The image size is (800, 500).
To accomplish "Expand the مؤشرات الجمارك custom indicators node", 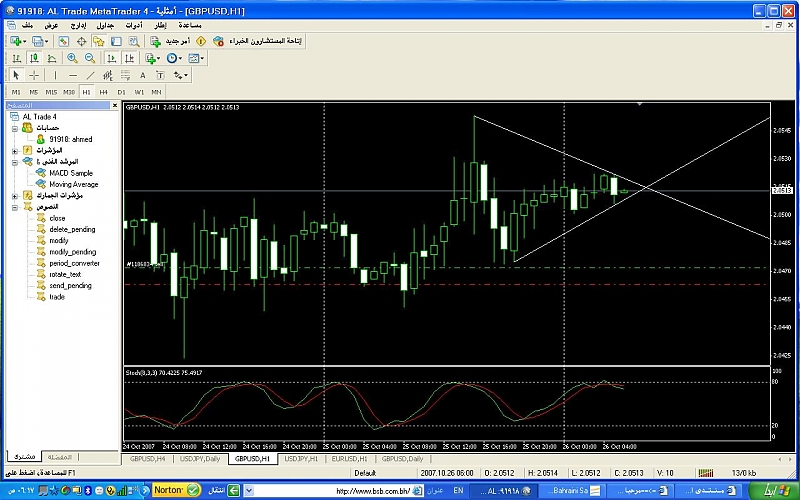I will pyautogui.click(x=15, y=196).
